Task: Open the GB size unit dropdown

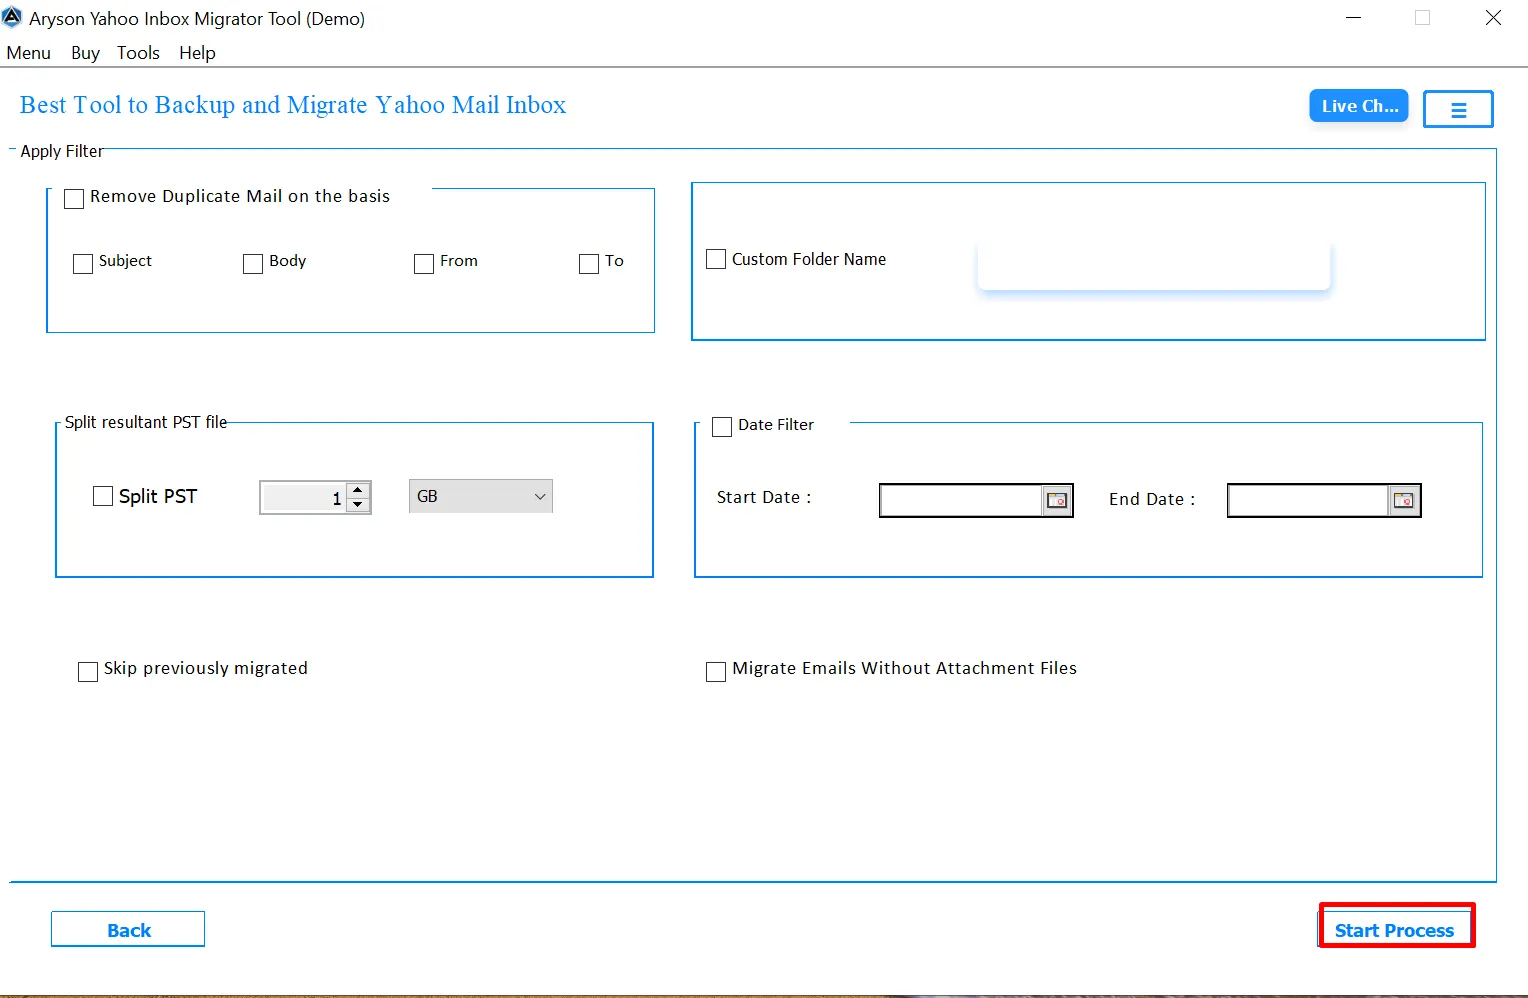Action: (481, 496)
